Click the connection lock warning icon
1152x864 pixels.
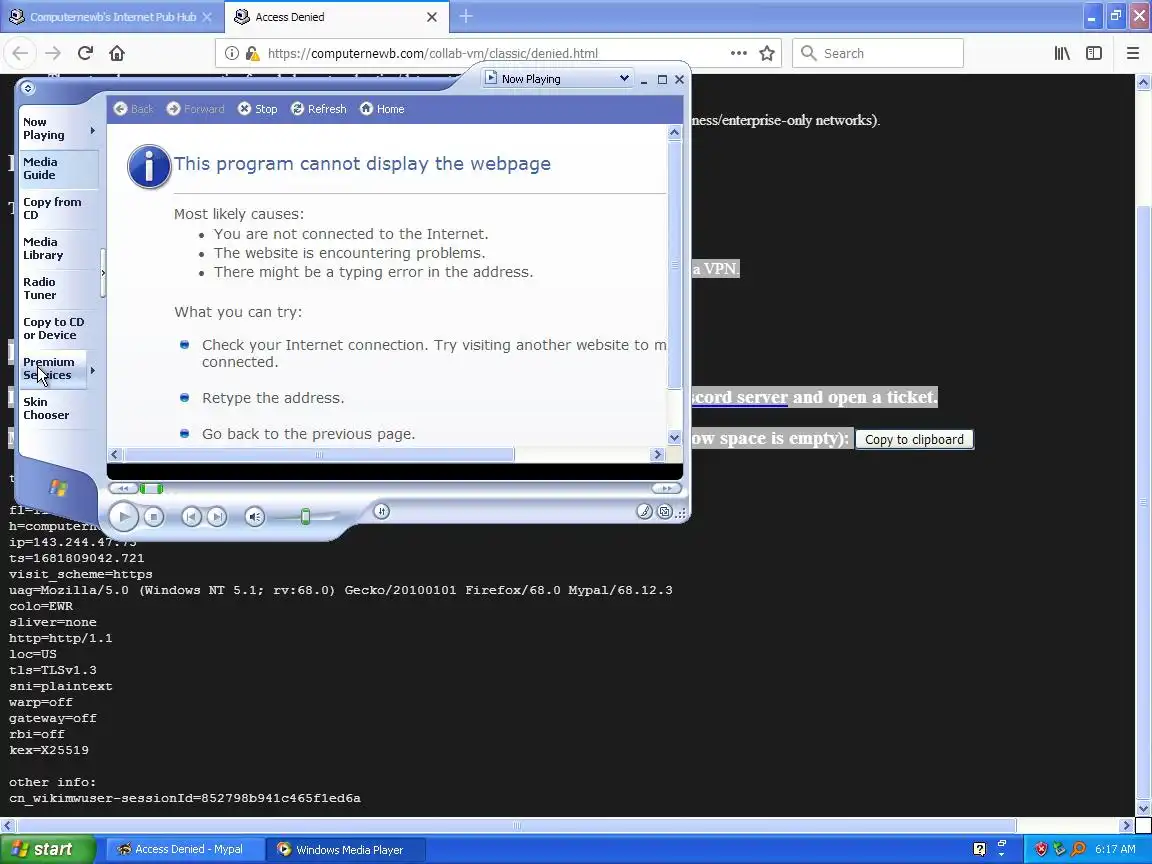pos(252,53)
